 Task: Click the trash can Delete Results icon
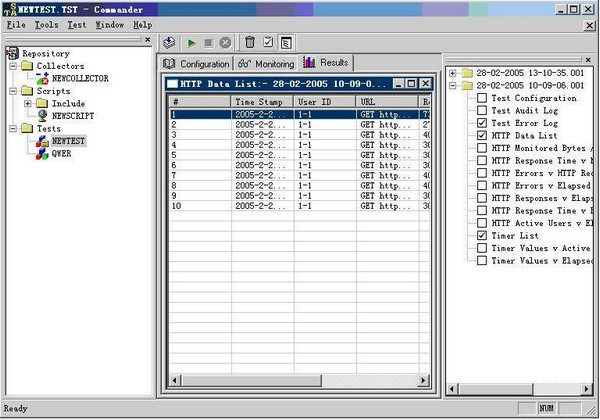pyautogui.click(x=250, y=42)
